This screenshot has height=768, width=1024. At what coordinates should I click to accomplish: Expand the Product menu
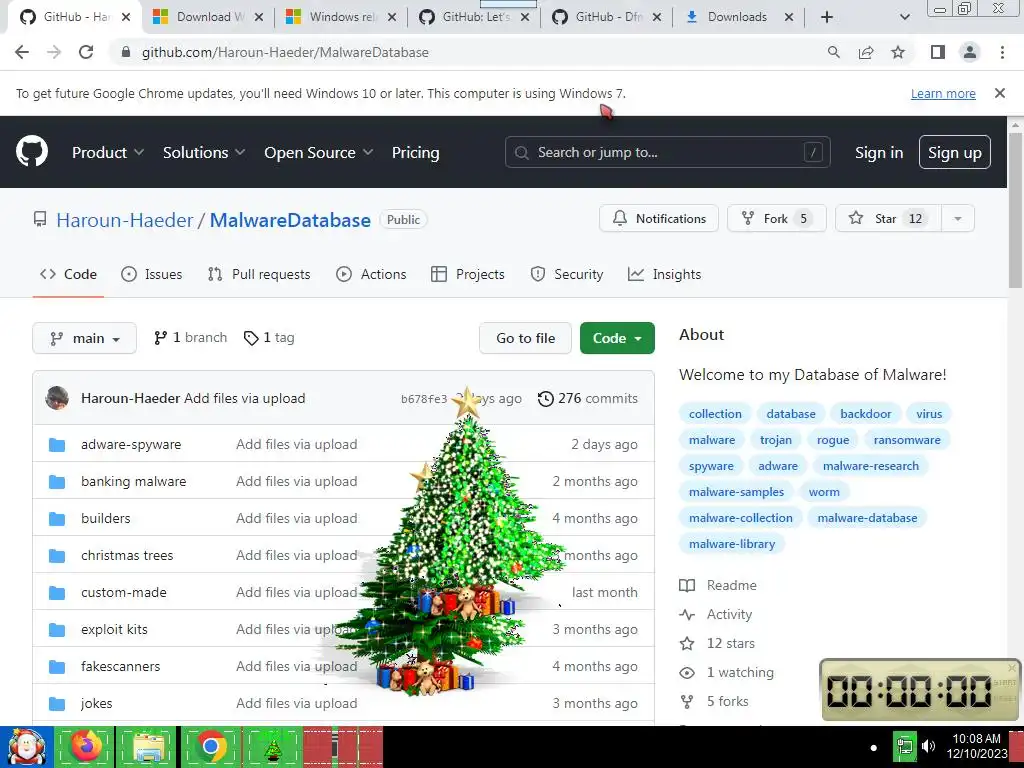click(108, 152)
